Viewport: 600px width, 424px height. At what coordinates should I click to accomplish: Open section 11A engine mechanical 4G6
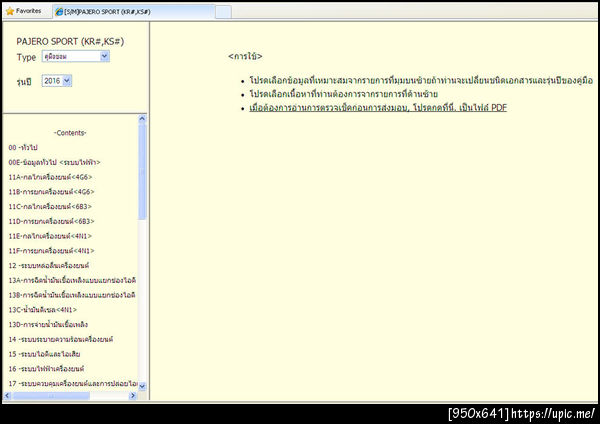tap(50, 177)
